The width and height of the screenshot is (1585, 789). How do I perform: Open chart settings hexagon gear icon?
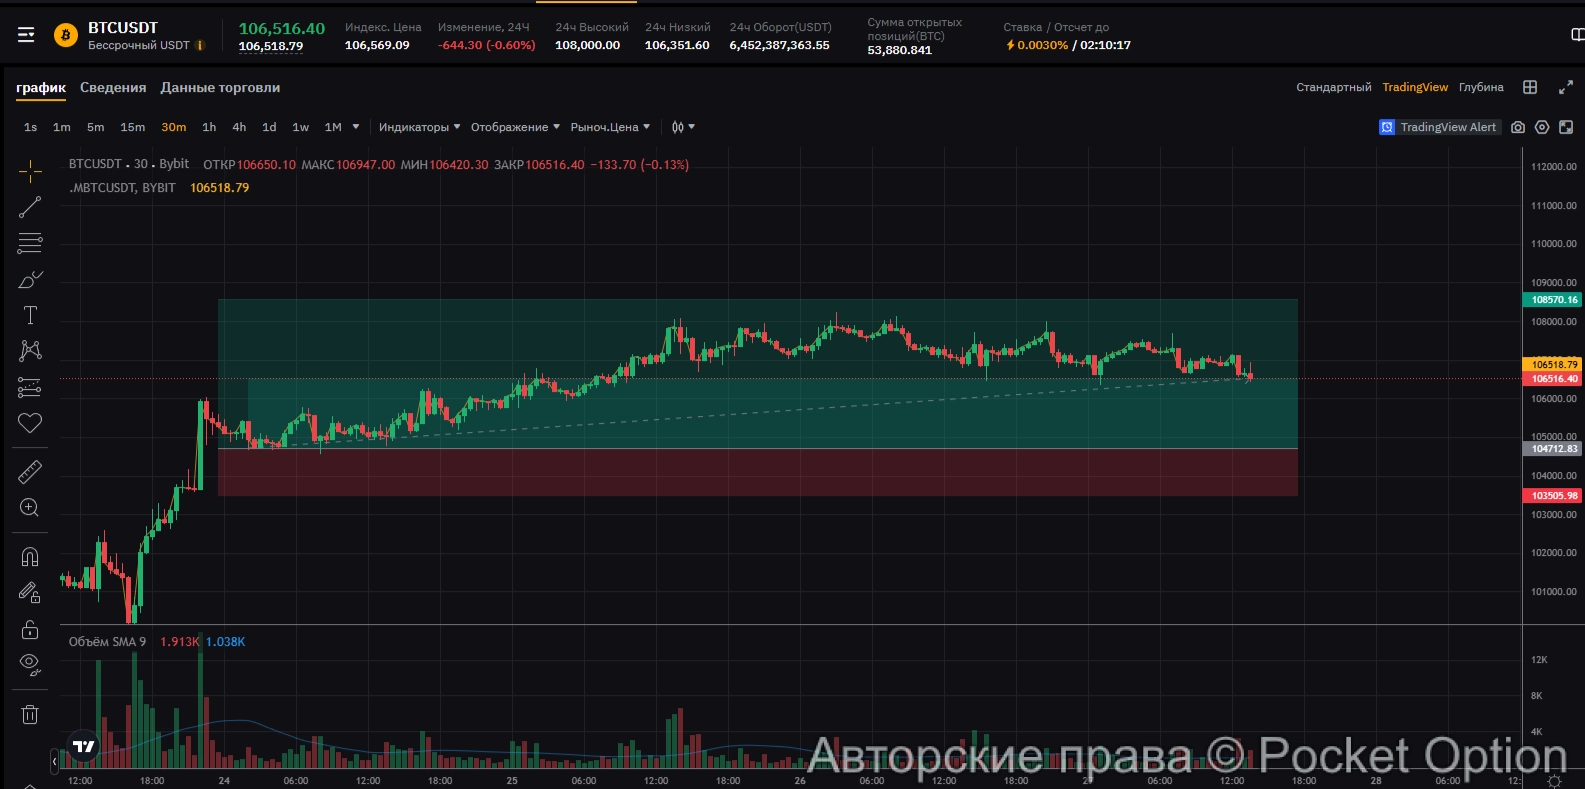click(1542, 127)
